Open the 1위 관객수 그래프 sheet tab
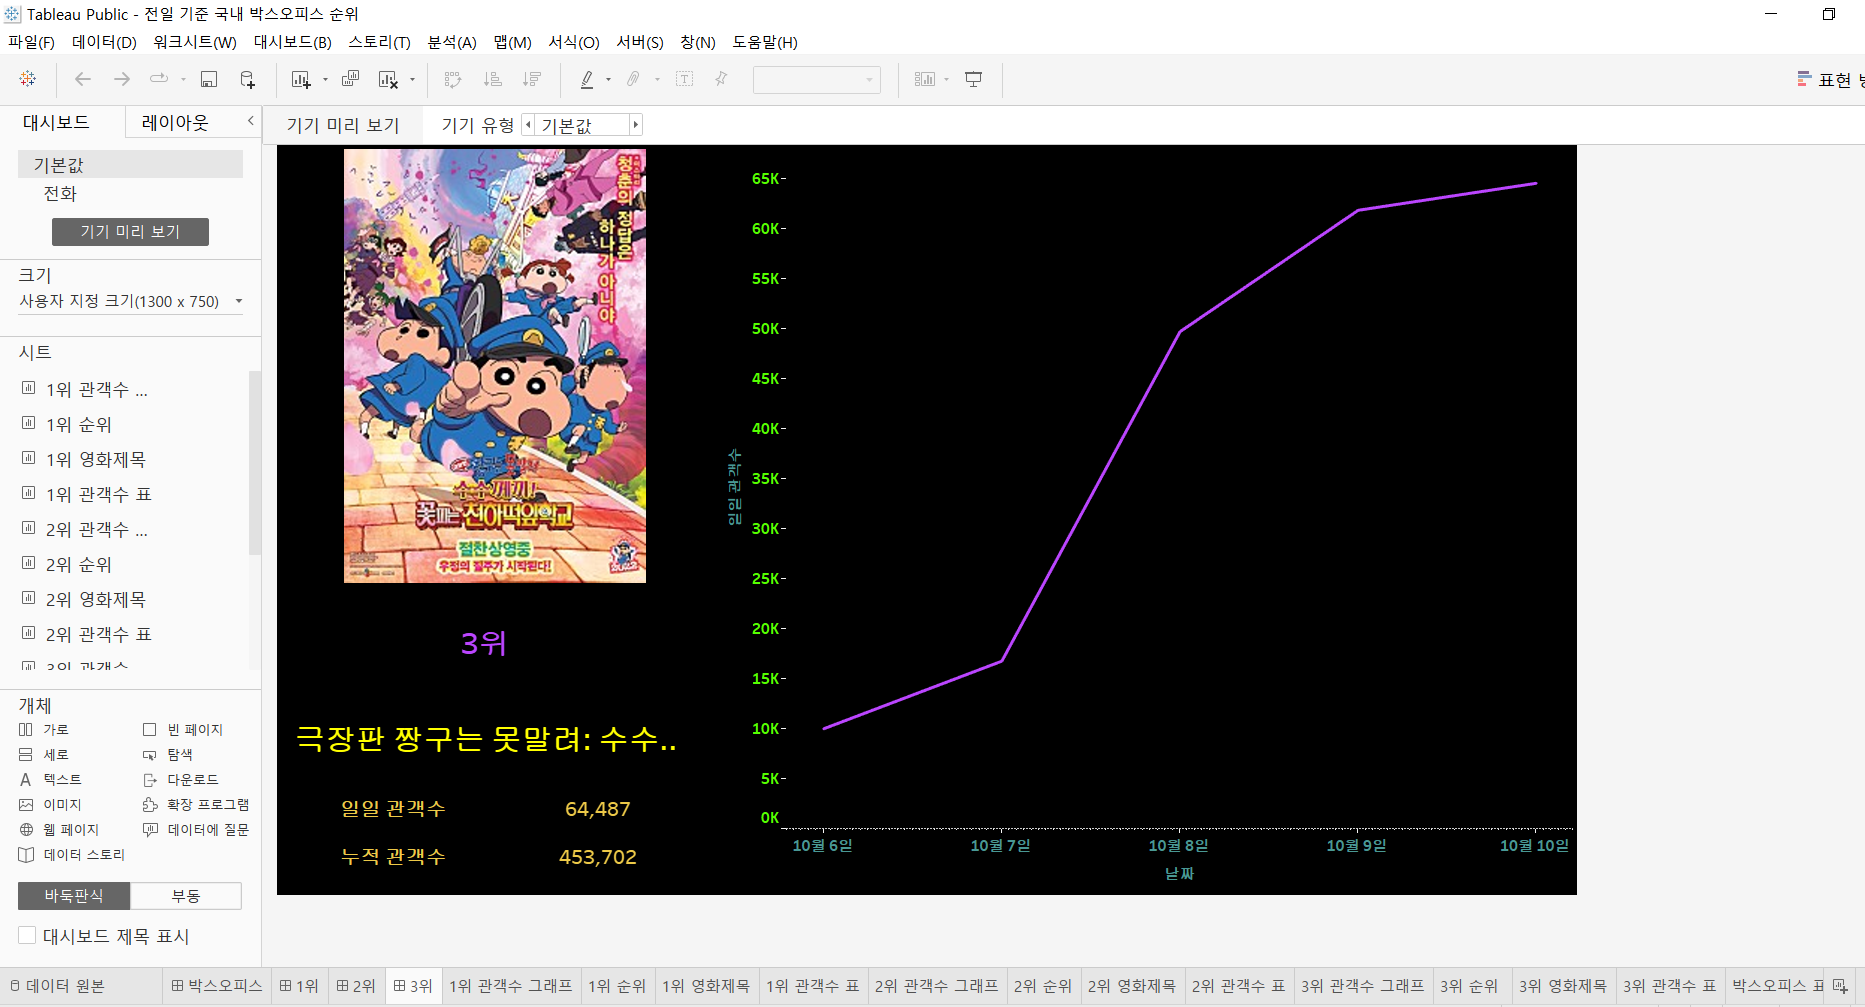This screenshot has height=1007, width=1865. tap(510, 986)
